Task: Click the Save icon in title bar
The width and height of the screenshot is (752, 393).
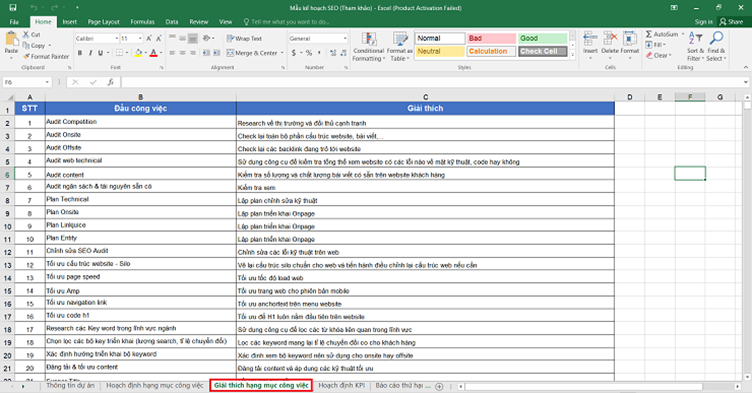Action: tap(13, 8)
